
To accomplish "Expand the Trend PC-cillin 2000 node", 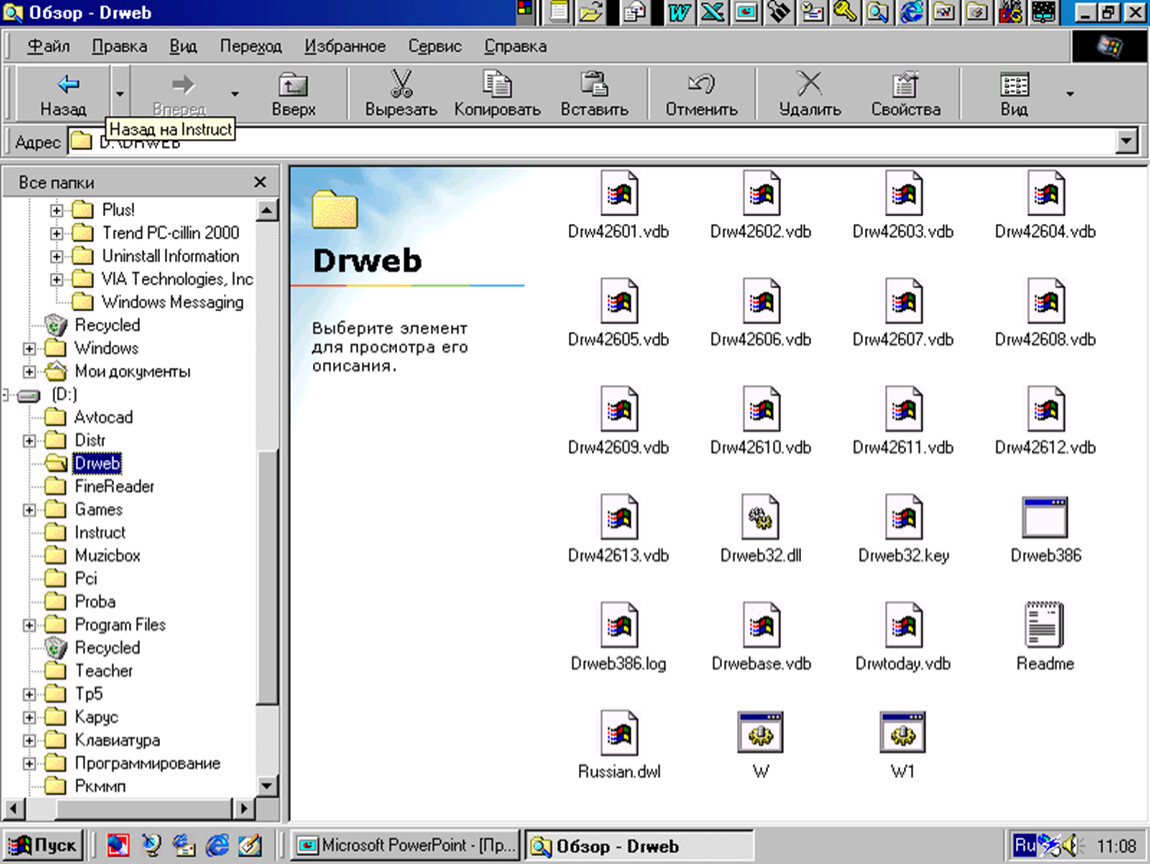I will 56,233.
